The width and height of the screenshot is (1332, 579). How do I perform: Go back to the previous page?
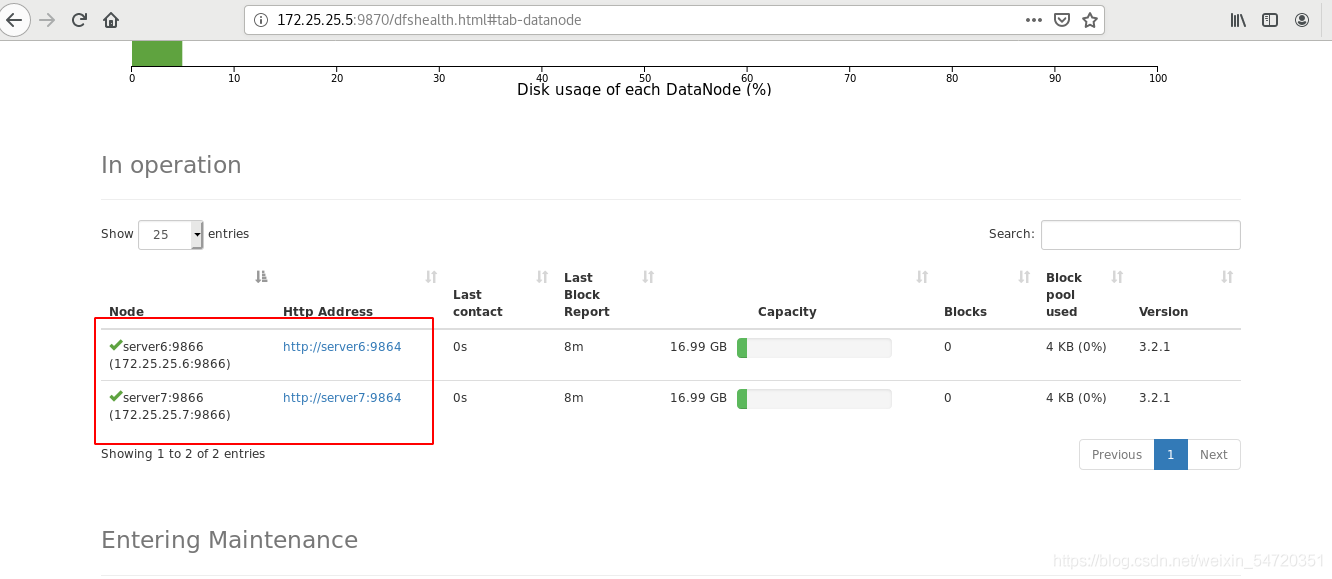(14, 20)
